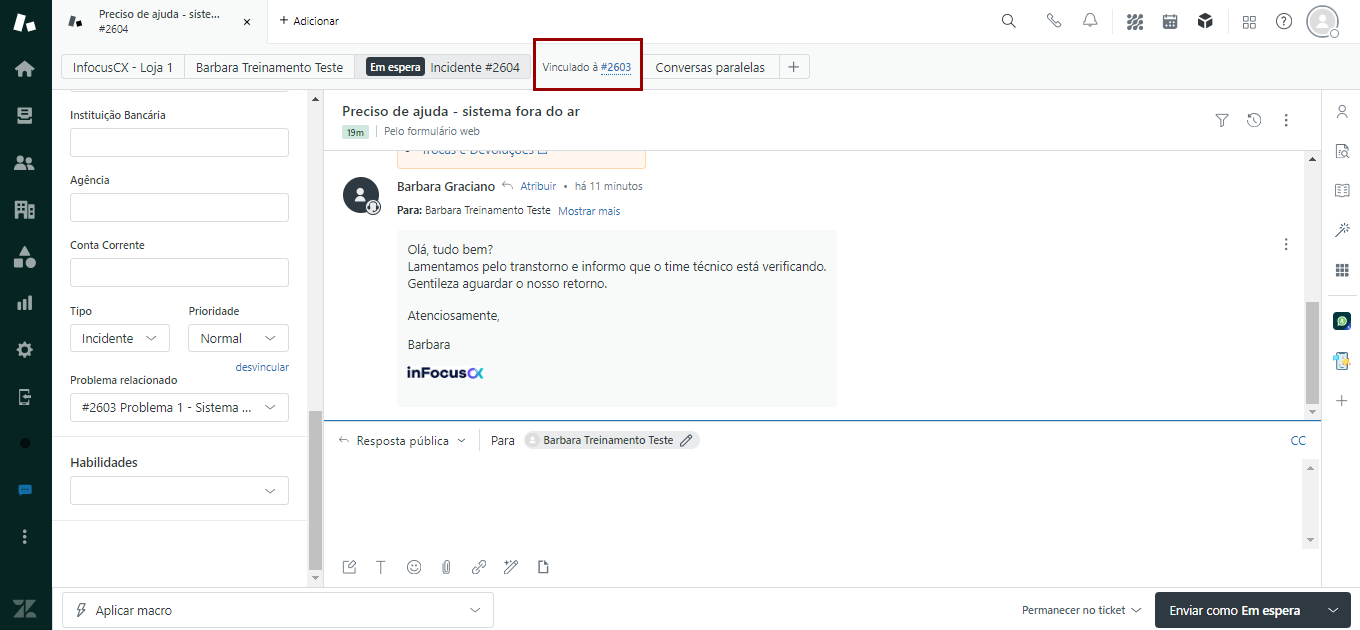Insert an emoji in the reply

(x=414, y=567)
